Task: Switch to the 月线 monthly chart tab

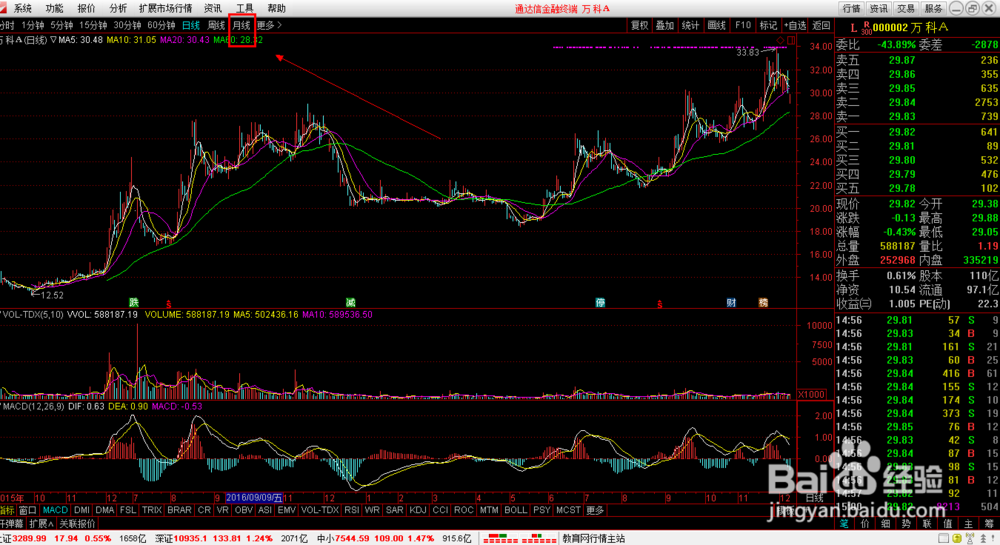Action: tap(241, 25)
